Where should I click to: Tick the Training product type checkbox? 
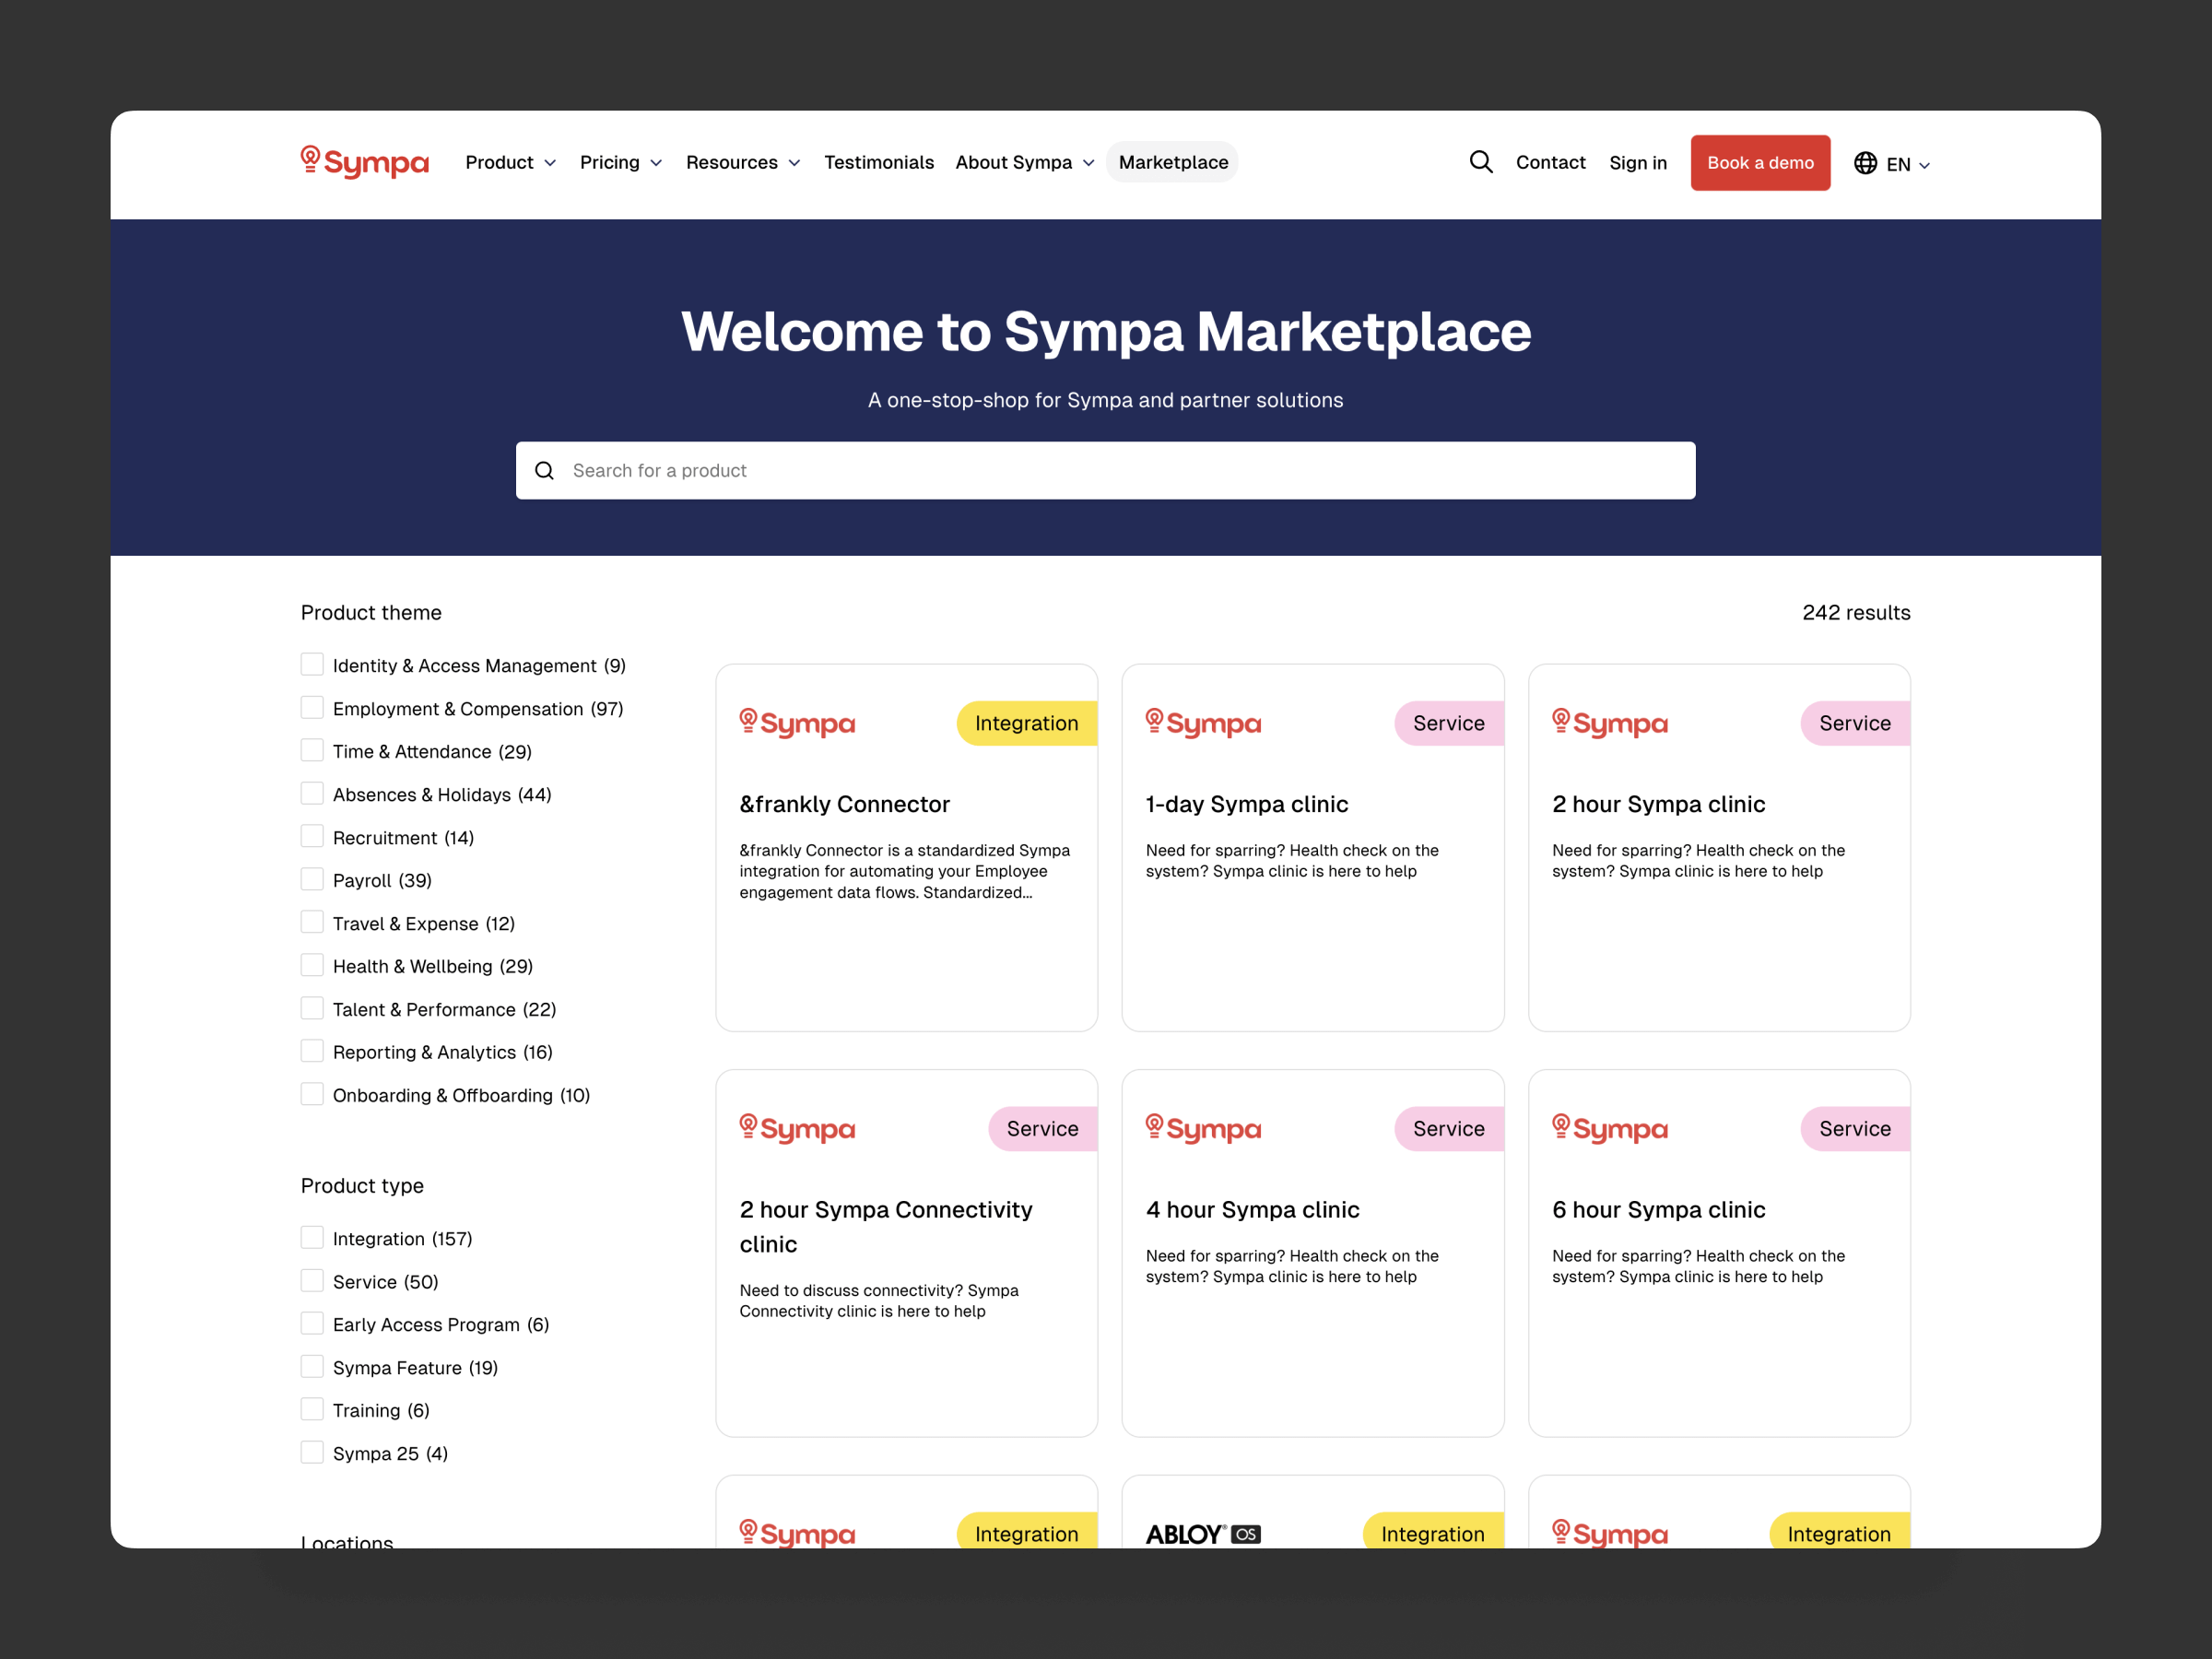coord(312,1410)
